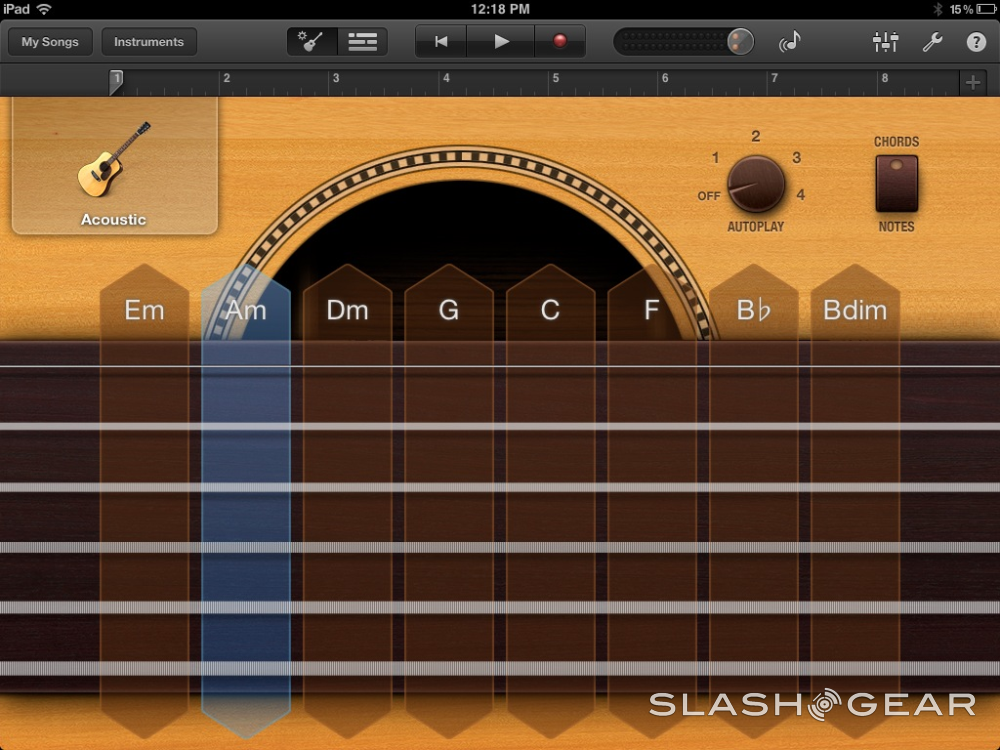Set Autoplay to OFF
Viewport: 1000px width, 750px height.
click(709, 196)
